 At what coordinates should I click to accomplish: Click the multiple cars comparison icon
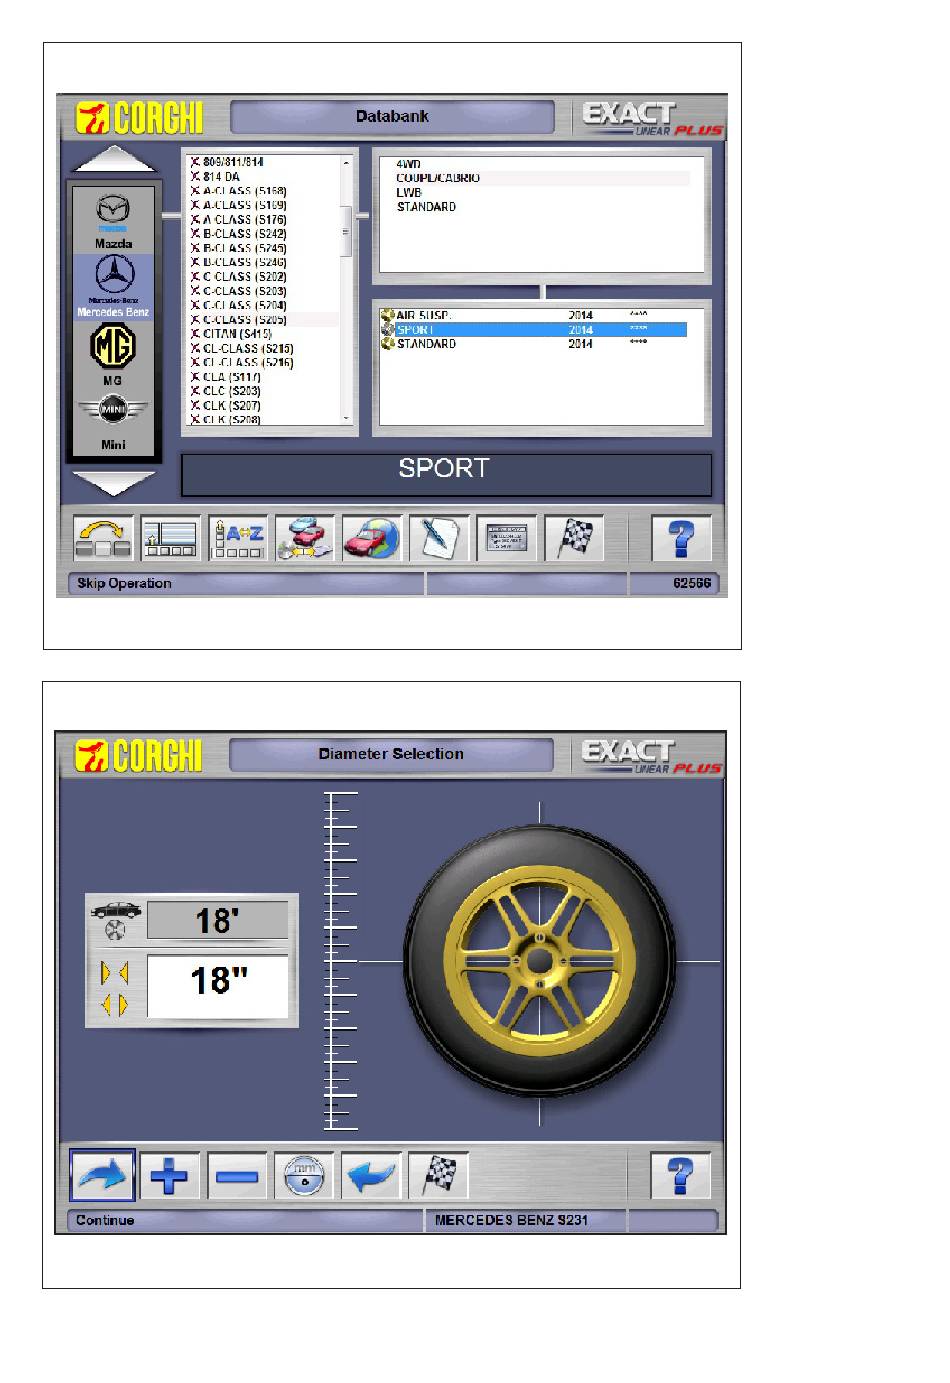point(305,538)
